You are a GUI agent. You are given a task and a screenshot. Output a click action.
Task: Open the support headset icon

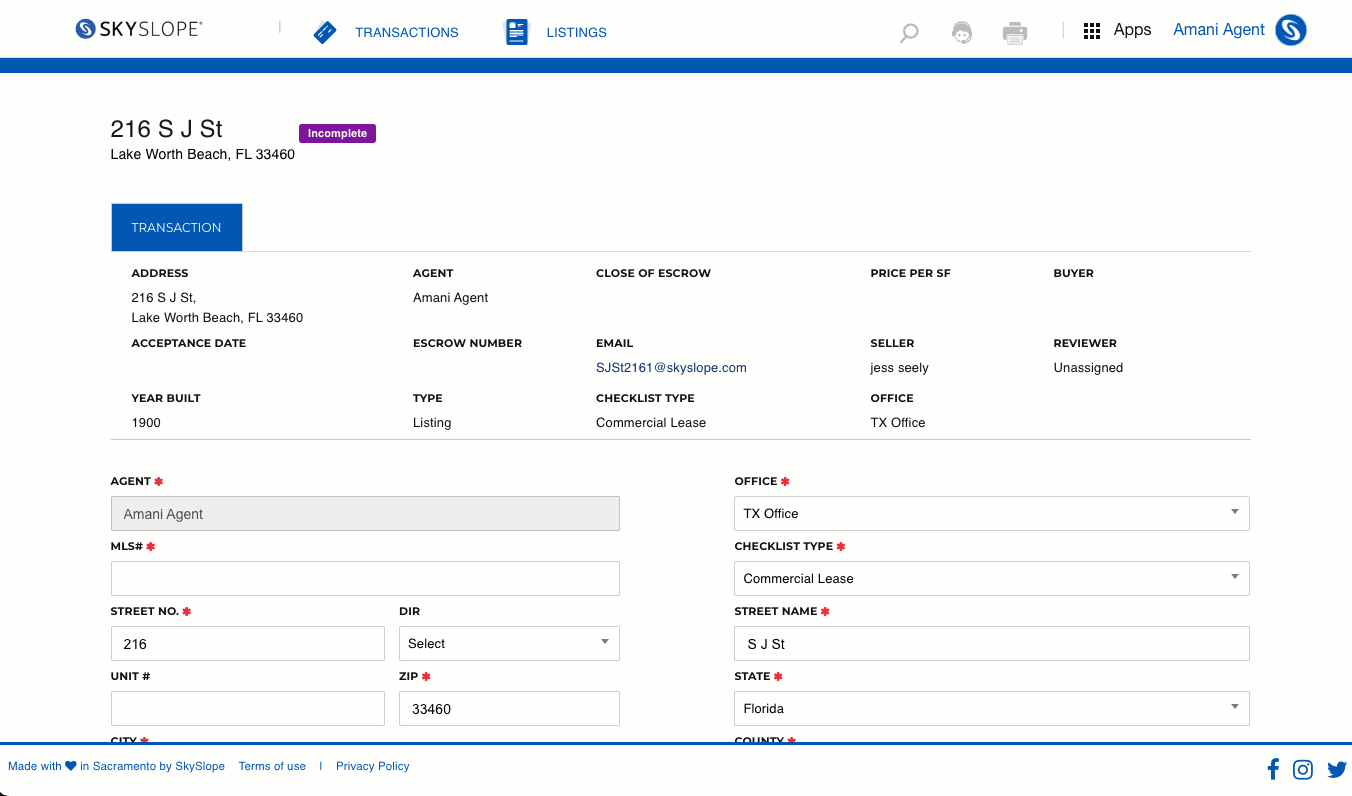[962, 32]
